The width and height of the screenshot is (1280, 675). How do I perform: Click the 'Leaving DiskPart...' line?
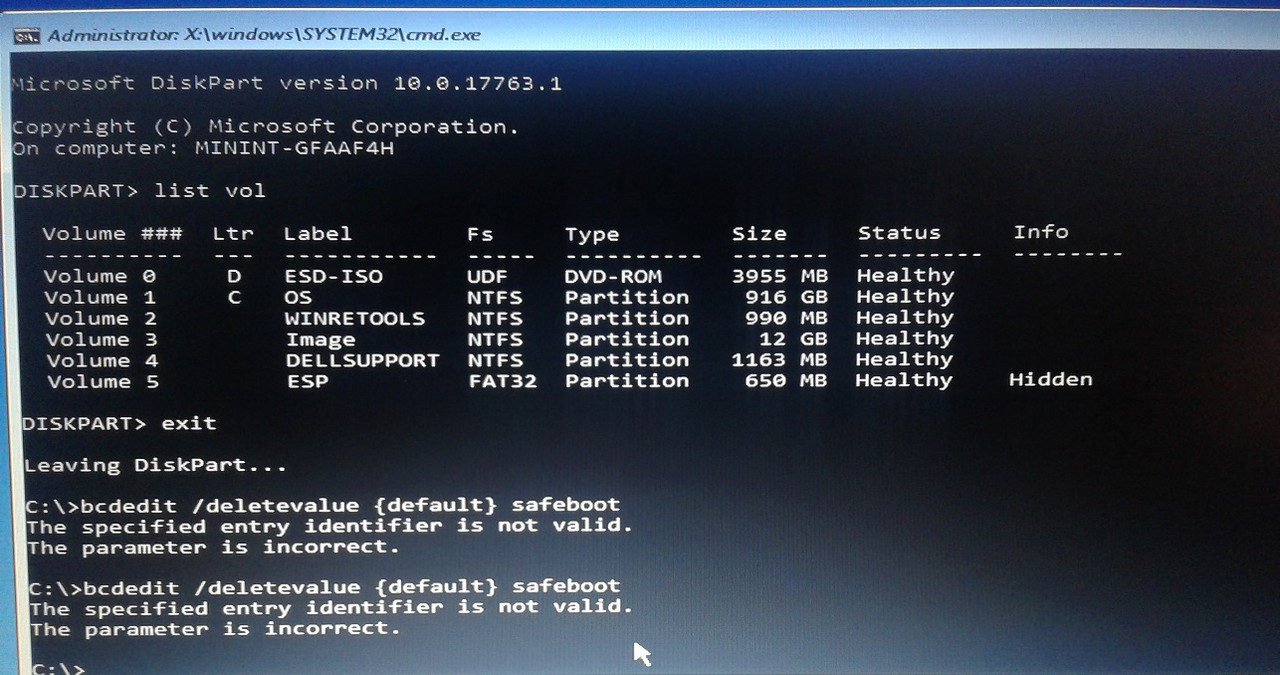(155, 466)
